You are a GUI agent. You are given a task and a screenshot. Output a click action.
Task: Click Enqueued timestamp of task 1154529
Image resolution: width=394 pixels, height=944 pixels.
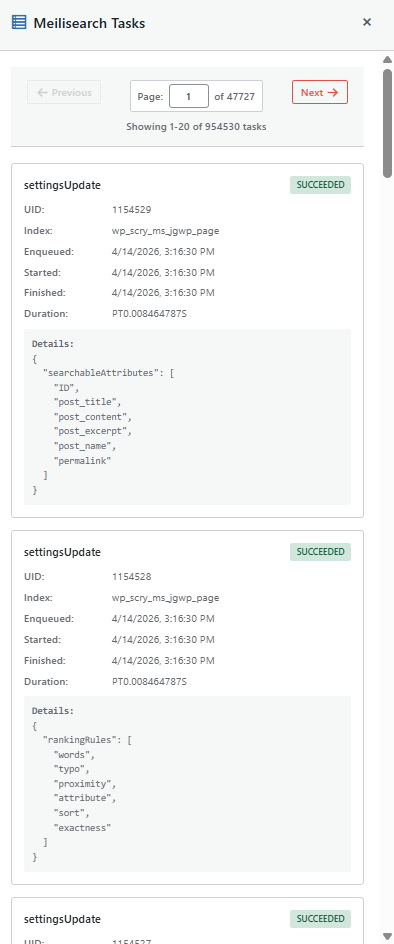click(163, 252)
